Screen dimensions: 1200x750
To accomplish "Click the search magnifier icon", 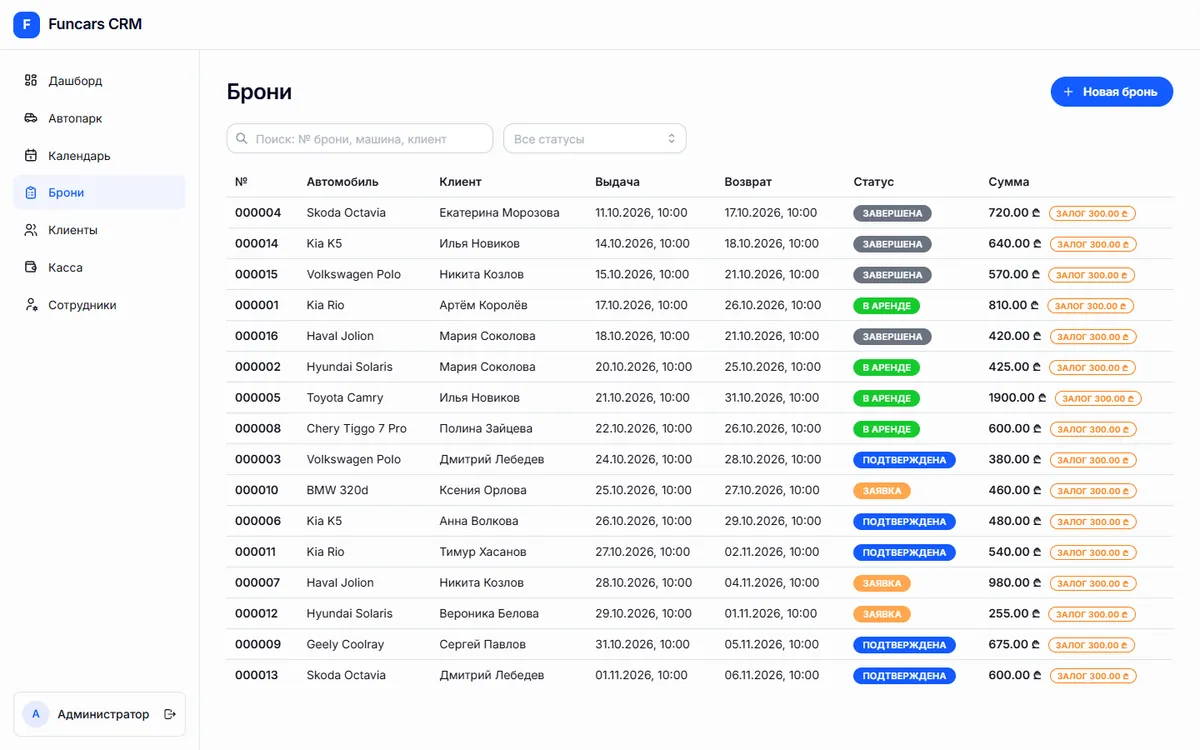I will click(x=242, y=139).
